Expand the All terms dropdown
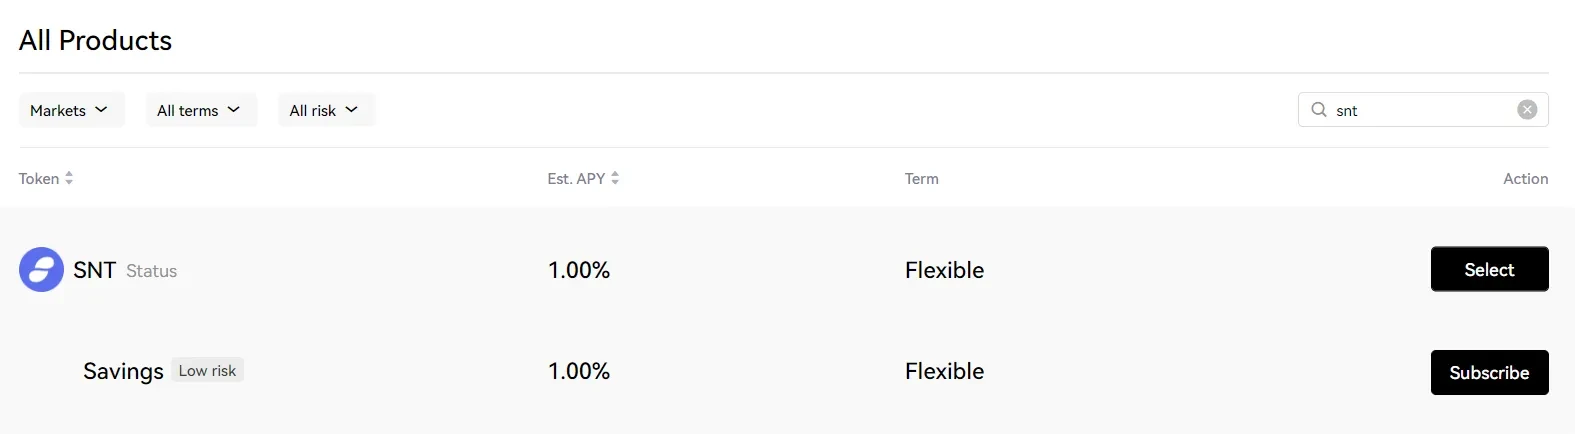Image resolution: width=1575 pixels, height=434 pixels. 201,110
